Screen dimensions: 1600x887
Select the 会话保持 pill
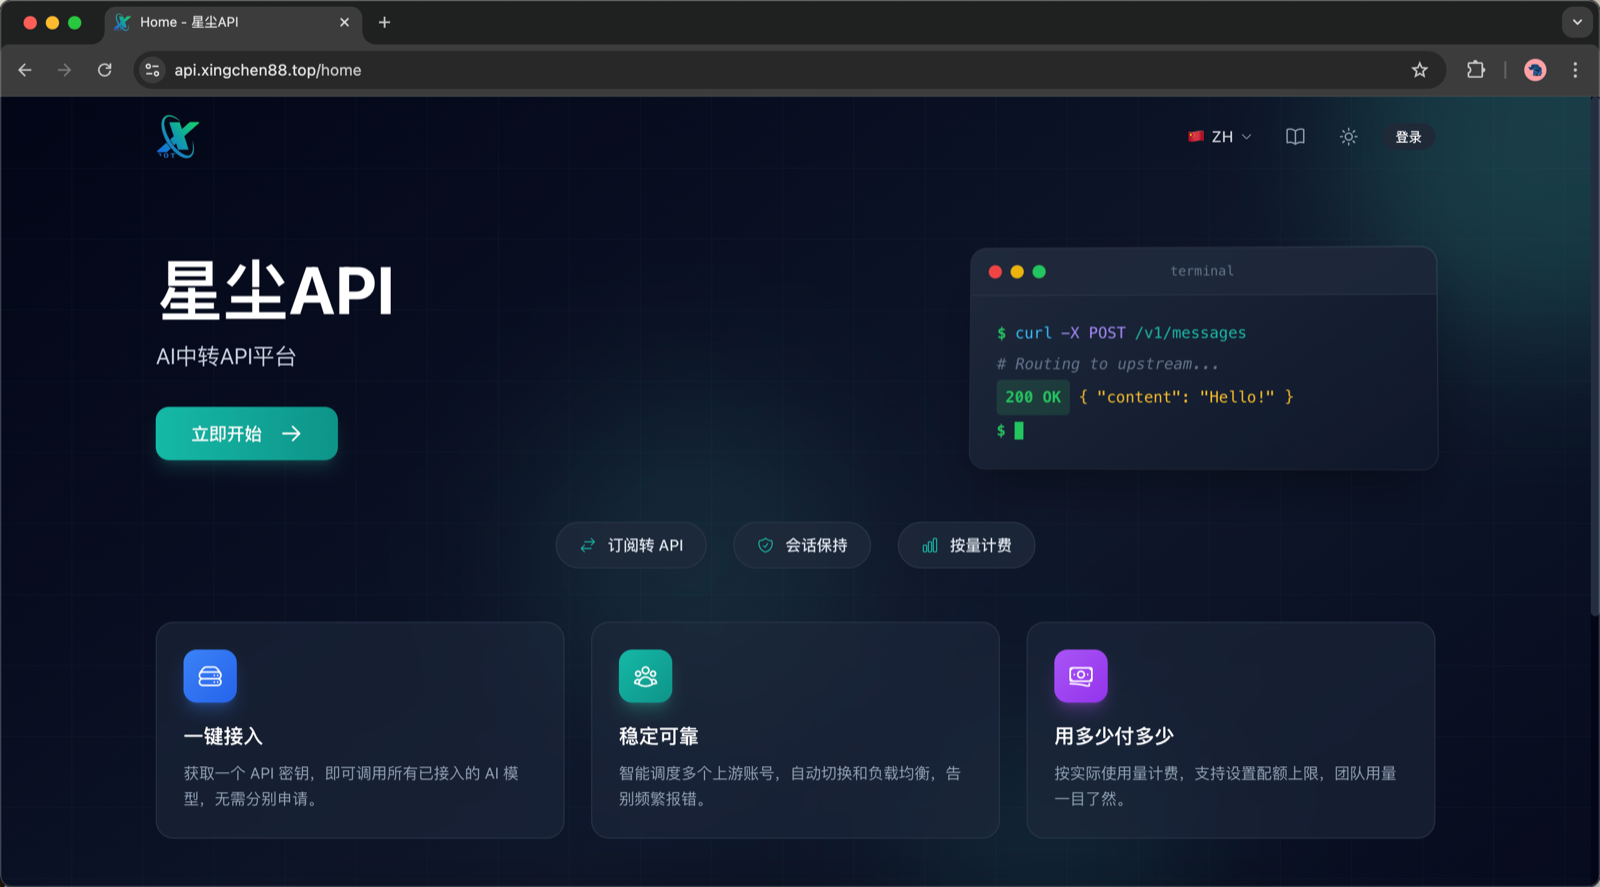[x=802, y=545]
